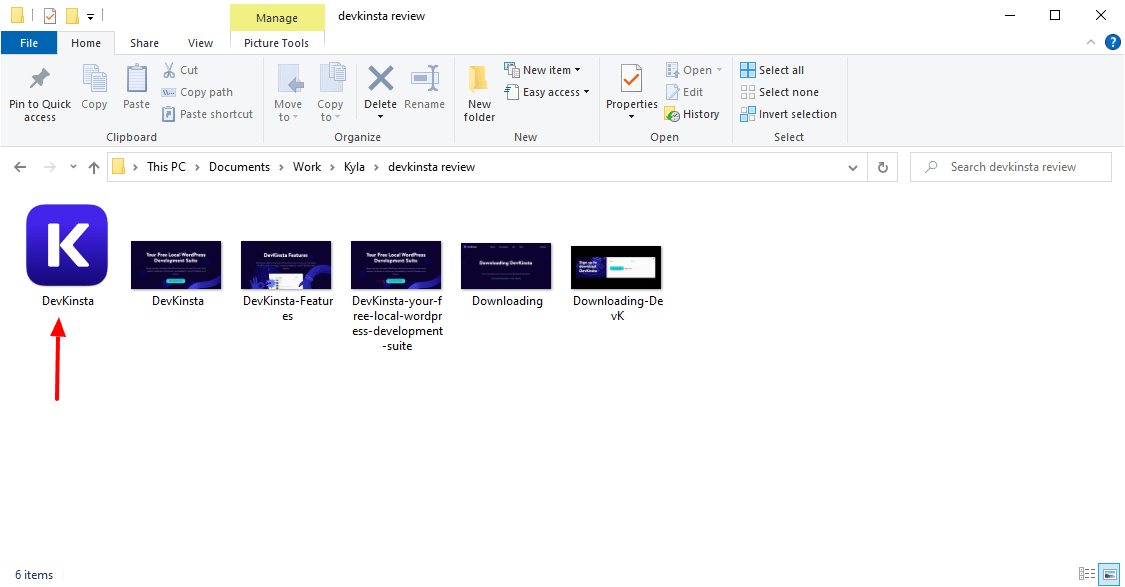This screenshot has height=587, width=1125.
Task: Open the New item dropdown
Action: point(542,70)
